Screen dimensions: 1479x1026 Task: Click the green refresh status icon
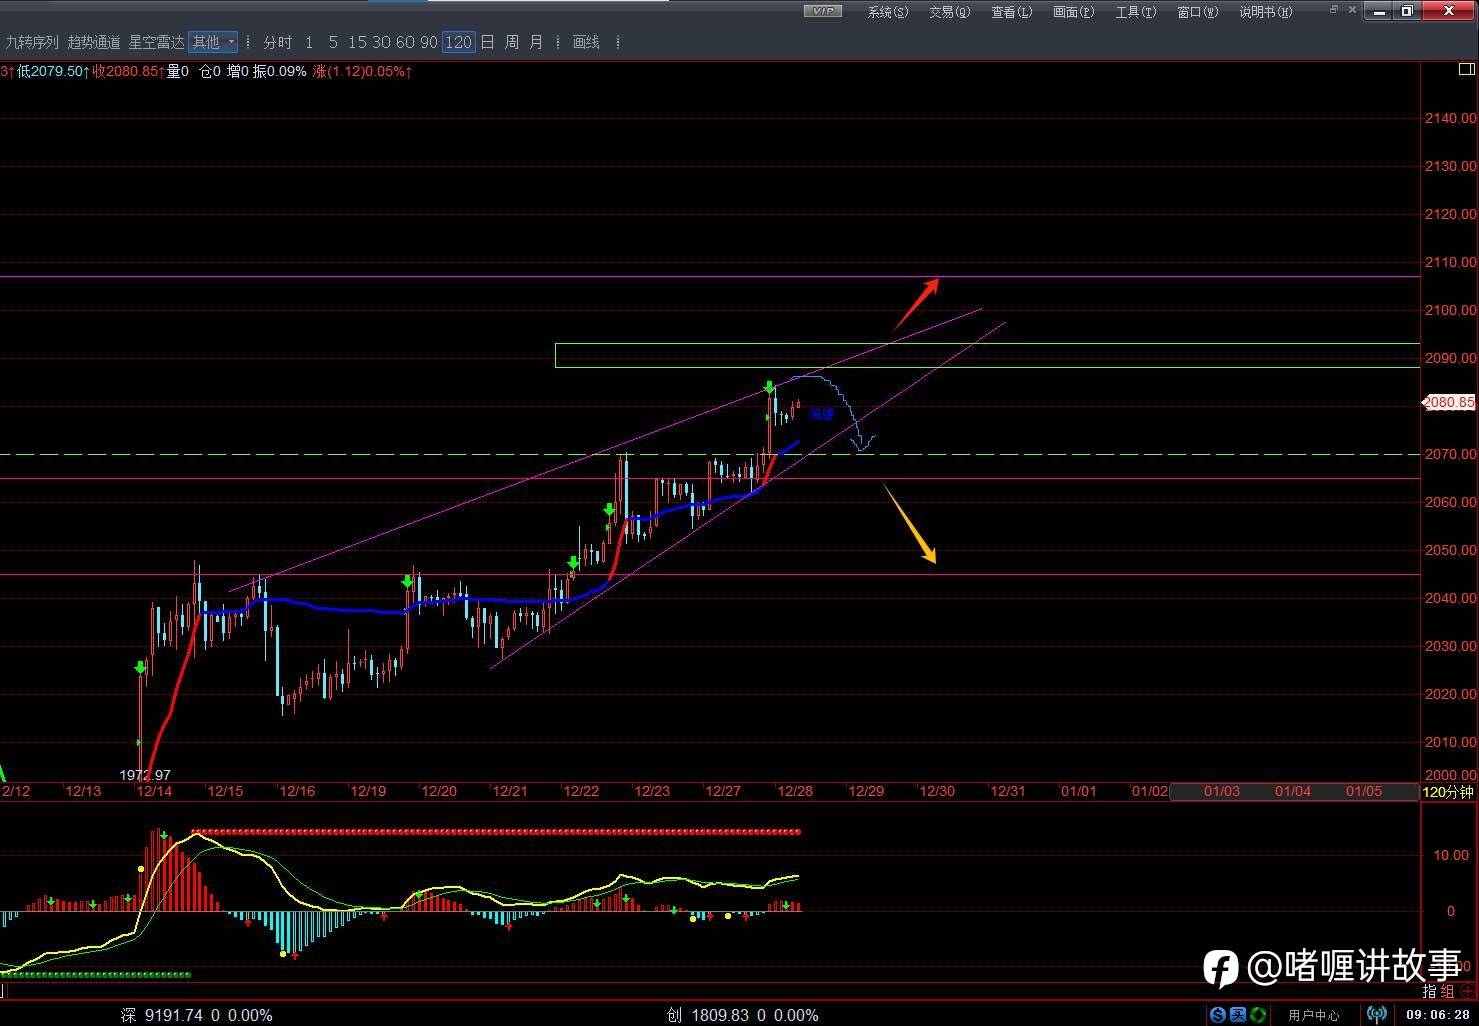[1258, 1015]
